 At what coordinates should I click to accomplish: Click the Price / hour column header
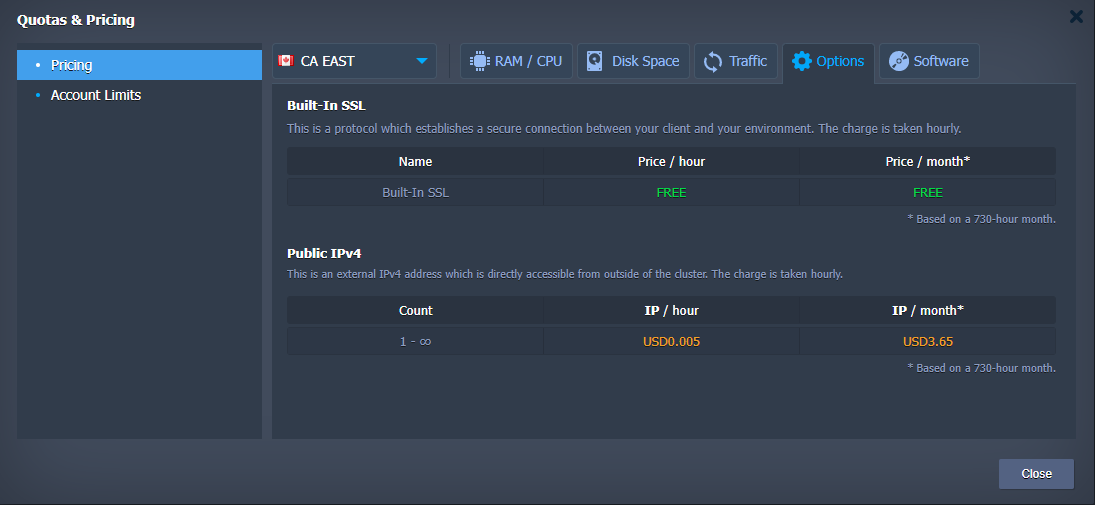tap(671, 161)
